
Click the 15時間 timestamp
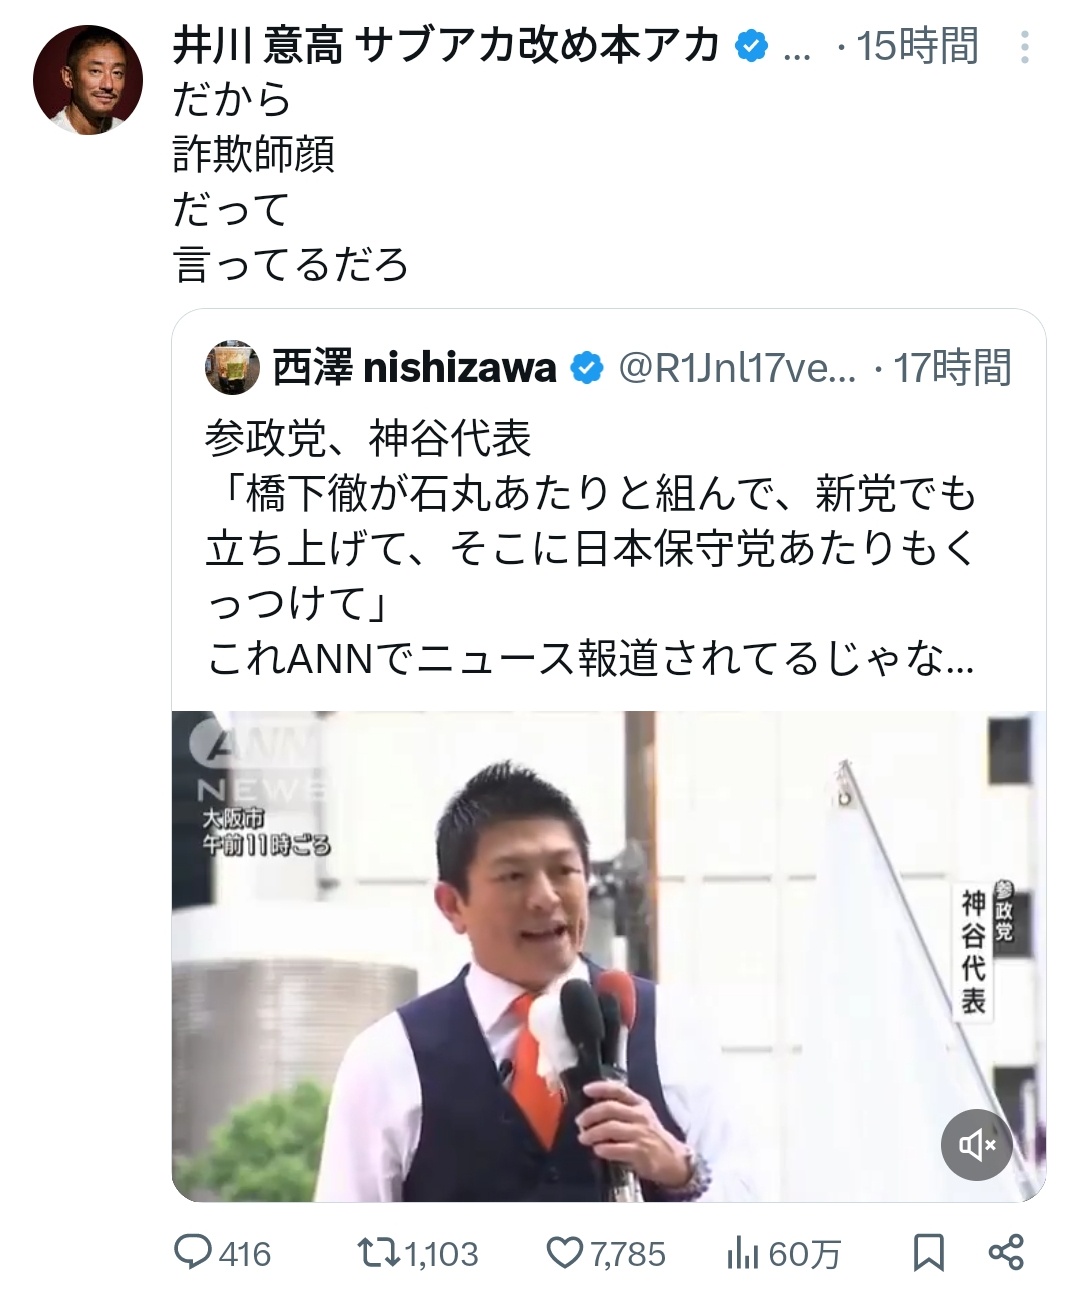[x=918, y=46]
